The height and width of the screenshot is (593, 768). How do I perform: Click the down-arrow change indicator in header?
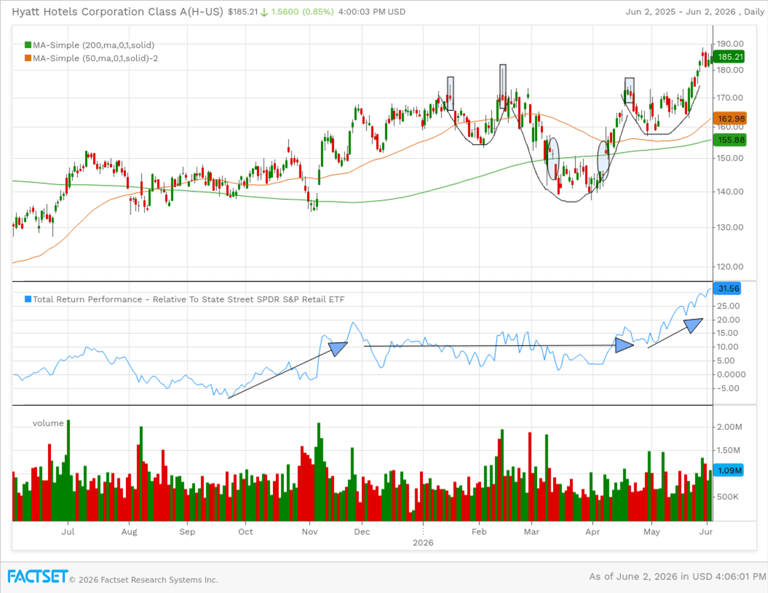[264, 12]
